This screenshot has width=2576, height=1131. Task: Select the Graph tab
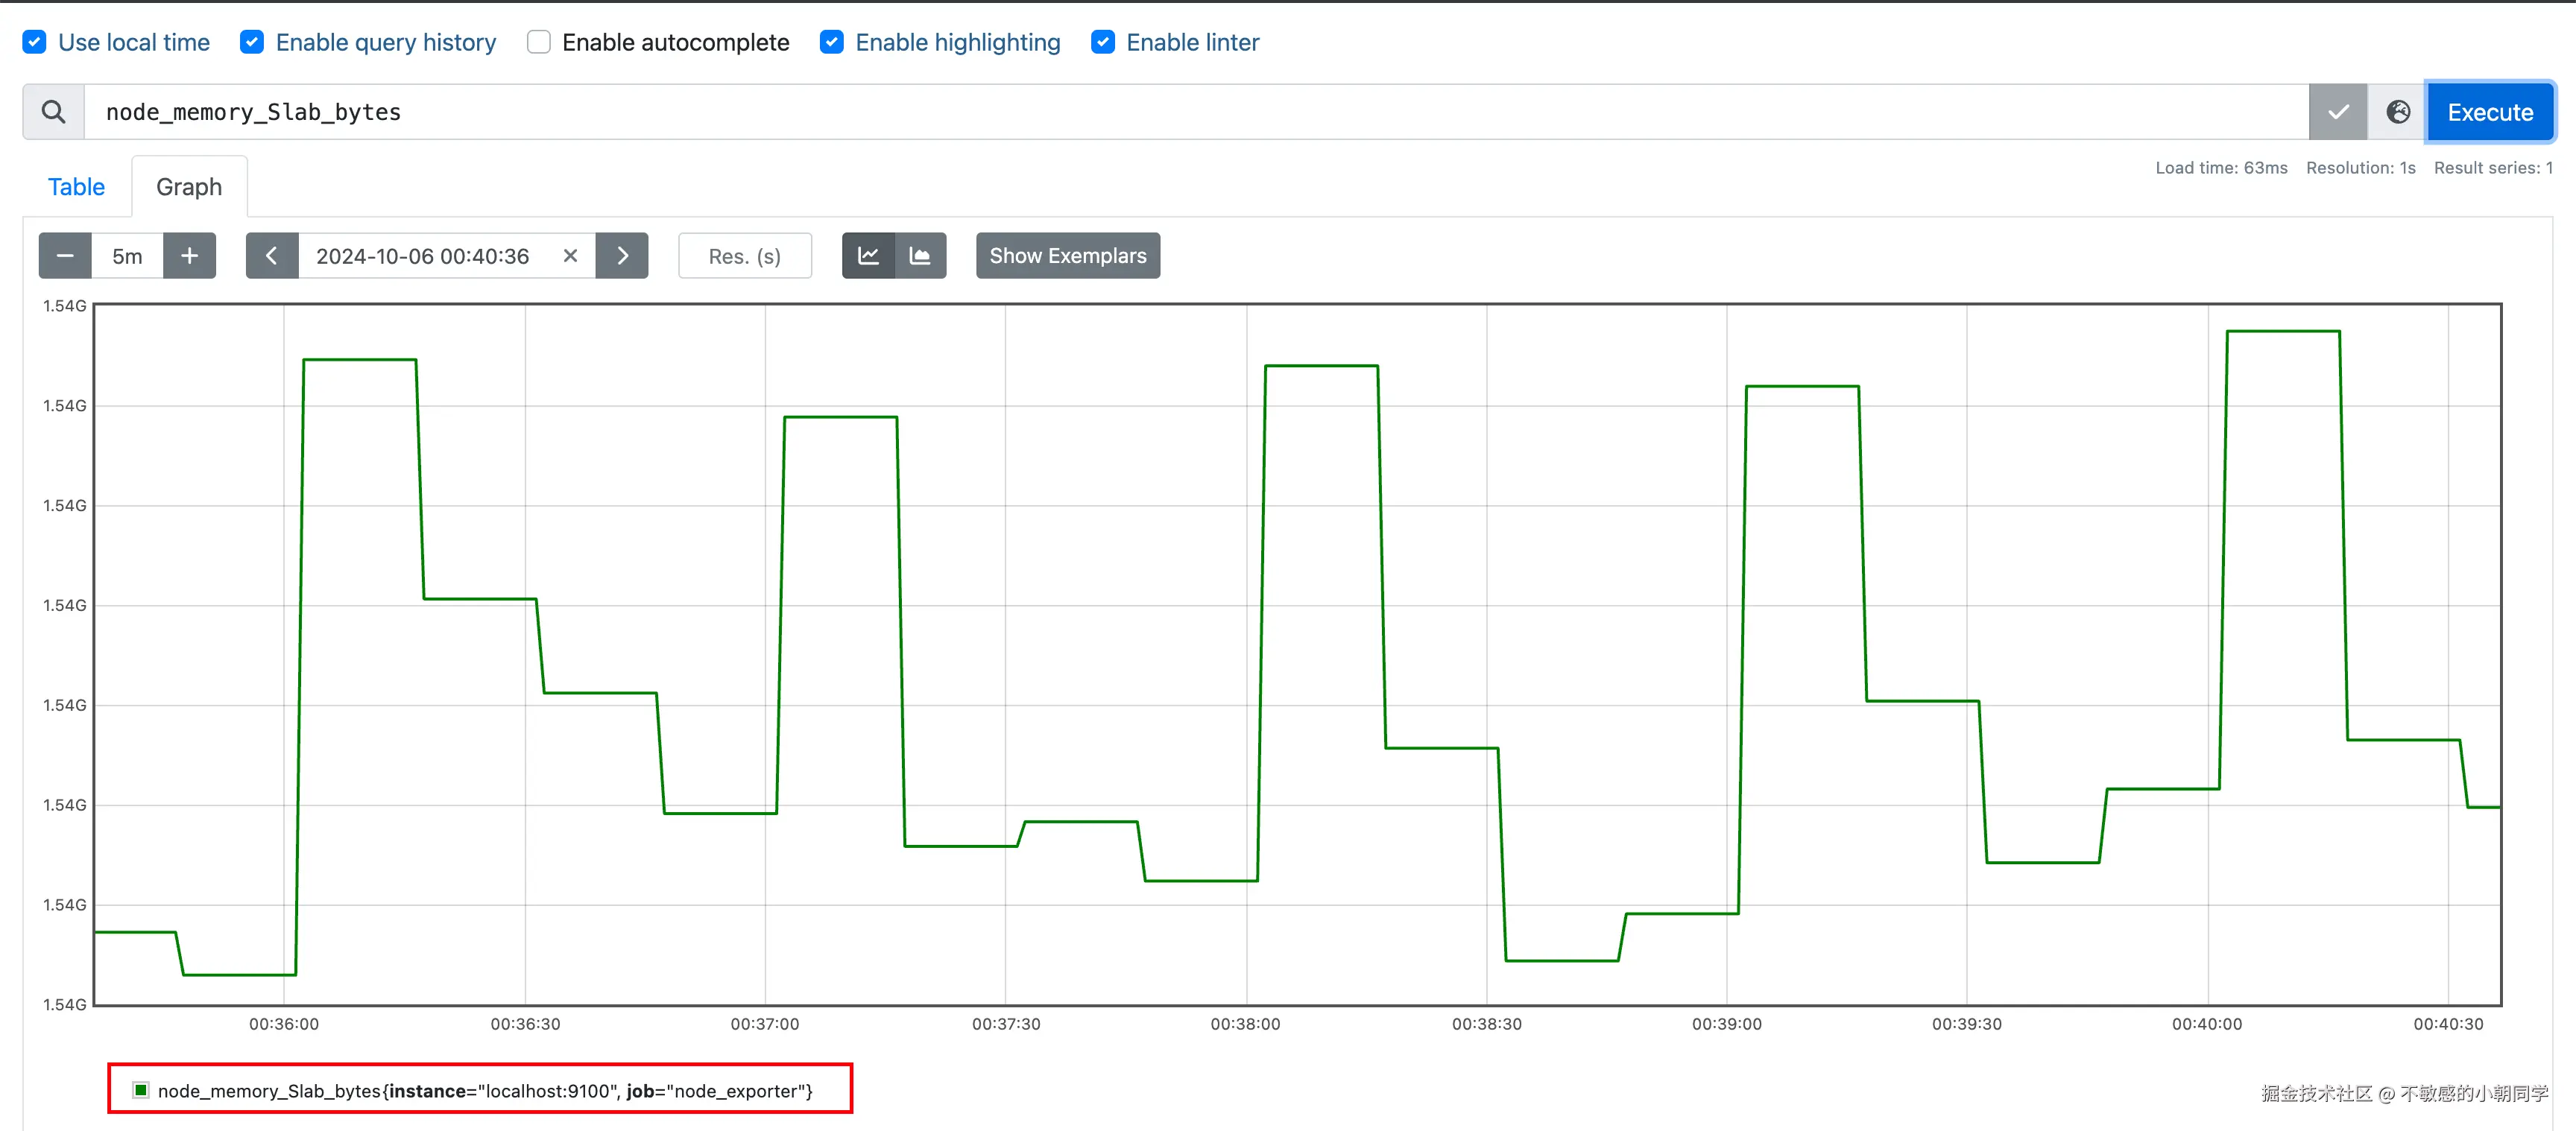pyautogui.click(x=189, y=187)
